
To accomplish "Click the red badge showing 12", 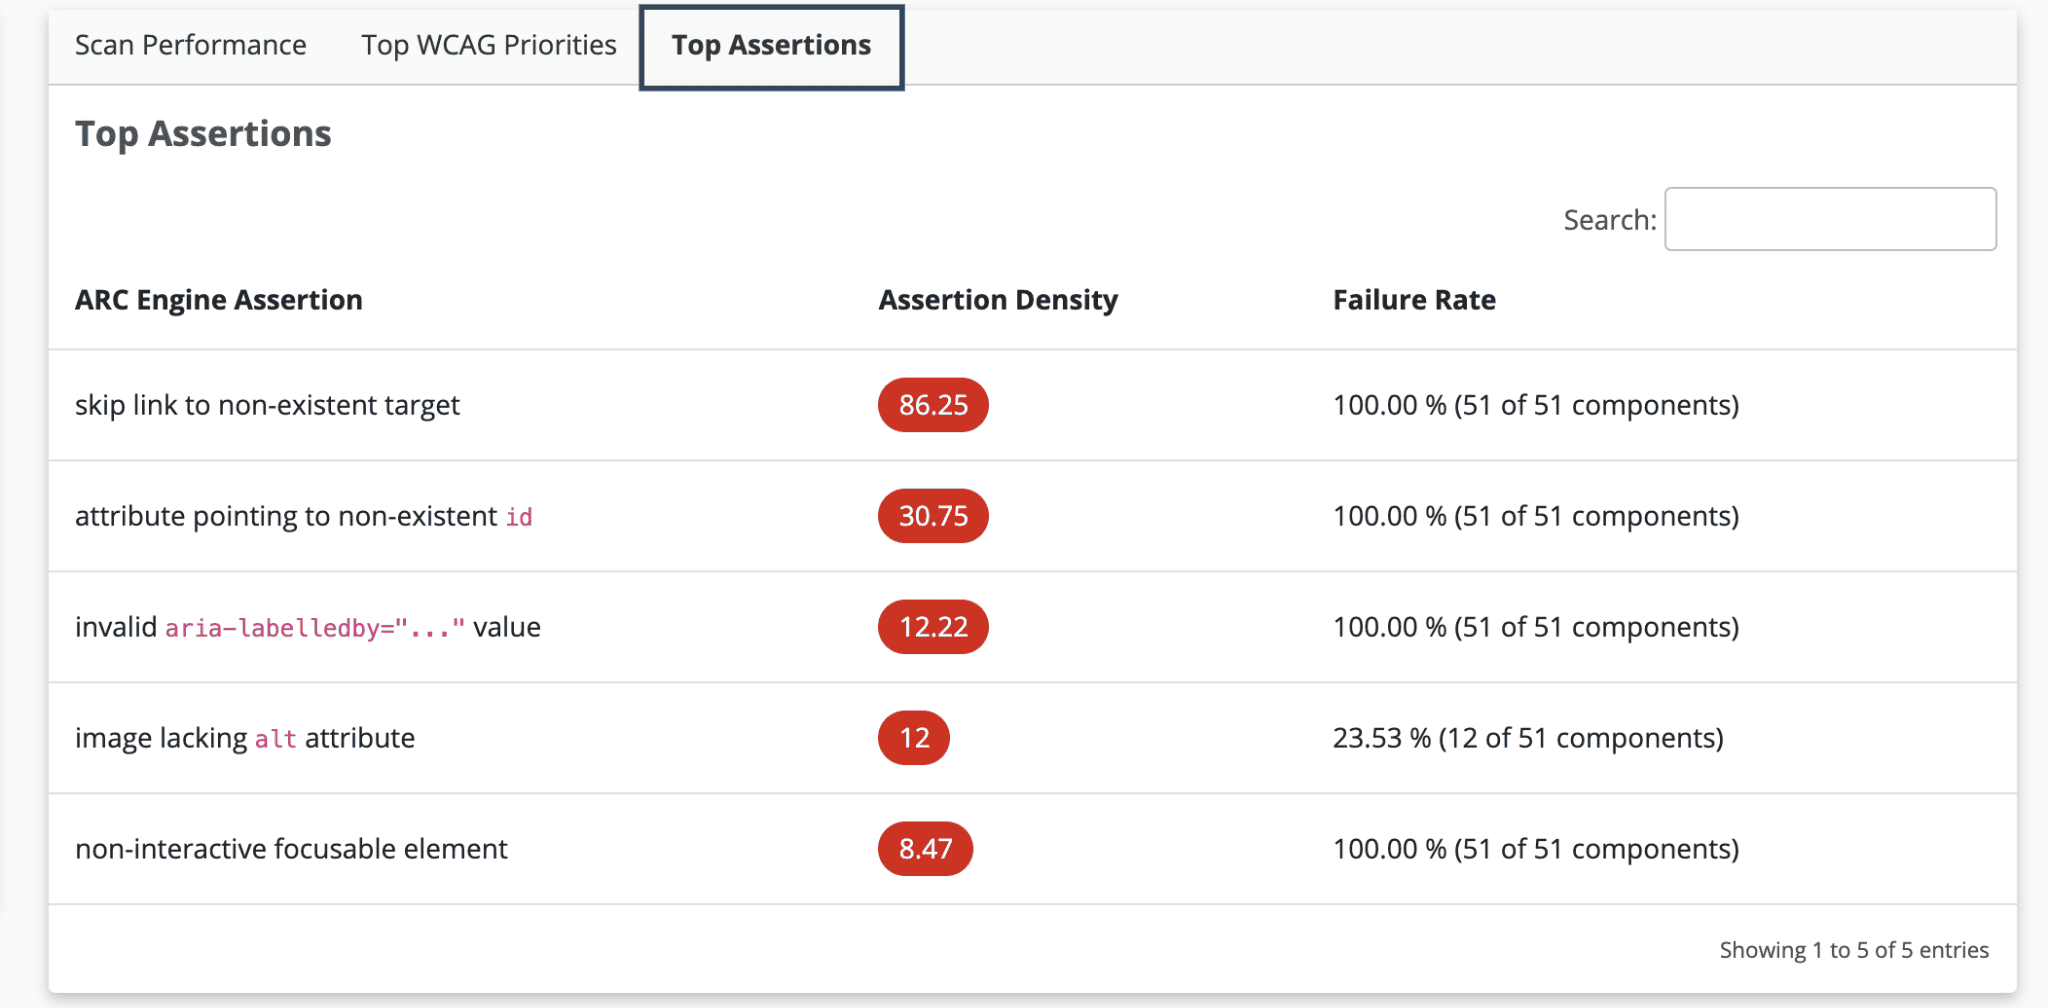I will tap(913, 738).
